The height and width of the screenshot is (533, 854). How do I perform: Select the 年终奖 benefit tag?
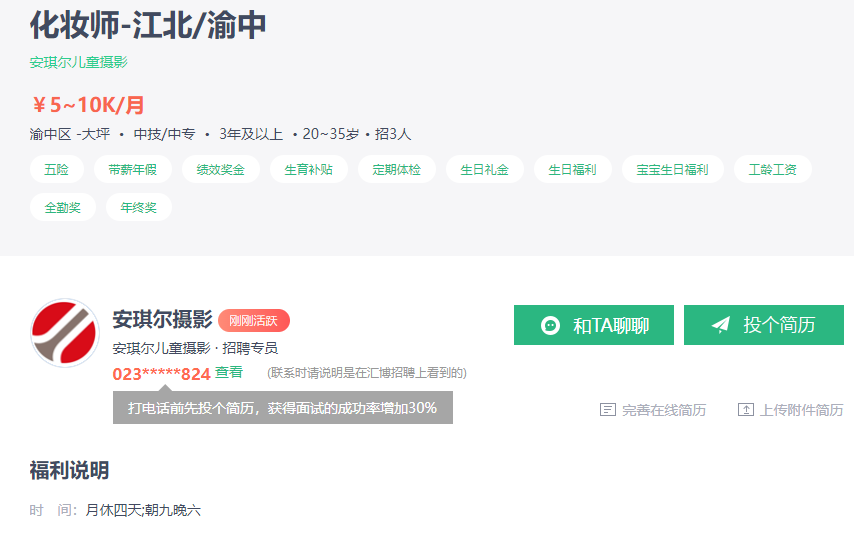point(139,207)
